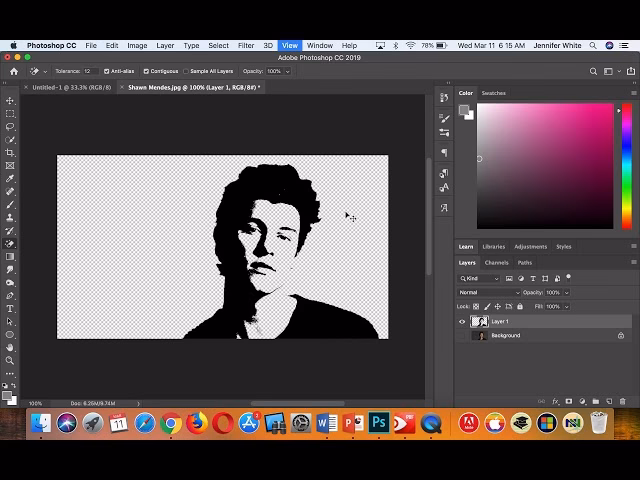The width and height of the screenshot is (640, 480).
Task: Open the layer Fill dropdown arrow
Action: 567,307
